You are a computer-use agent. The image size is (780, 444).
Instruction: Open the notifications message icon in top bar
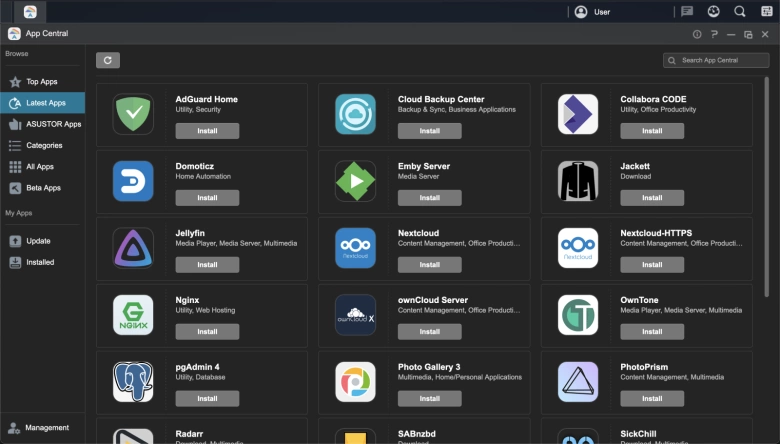687,12
